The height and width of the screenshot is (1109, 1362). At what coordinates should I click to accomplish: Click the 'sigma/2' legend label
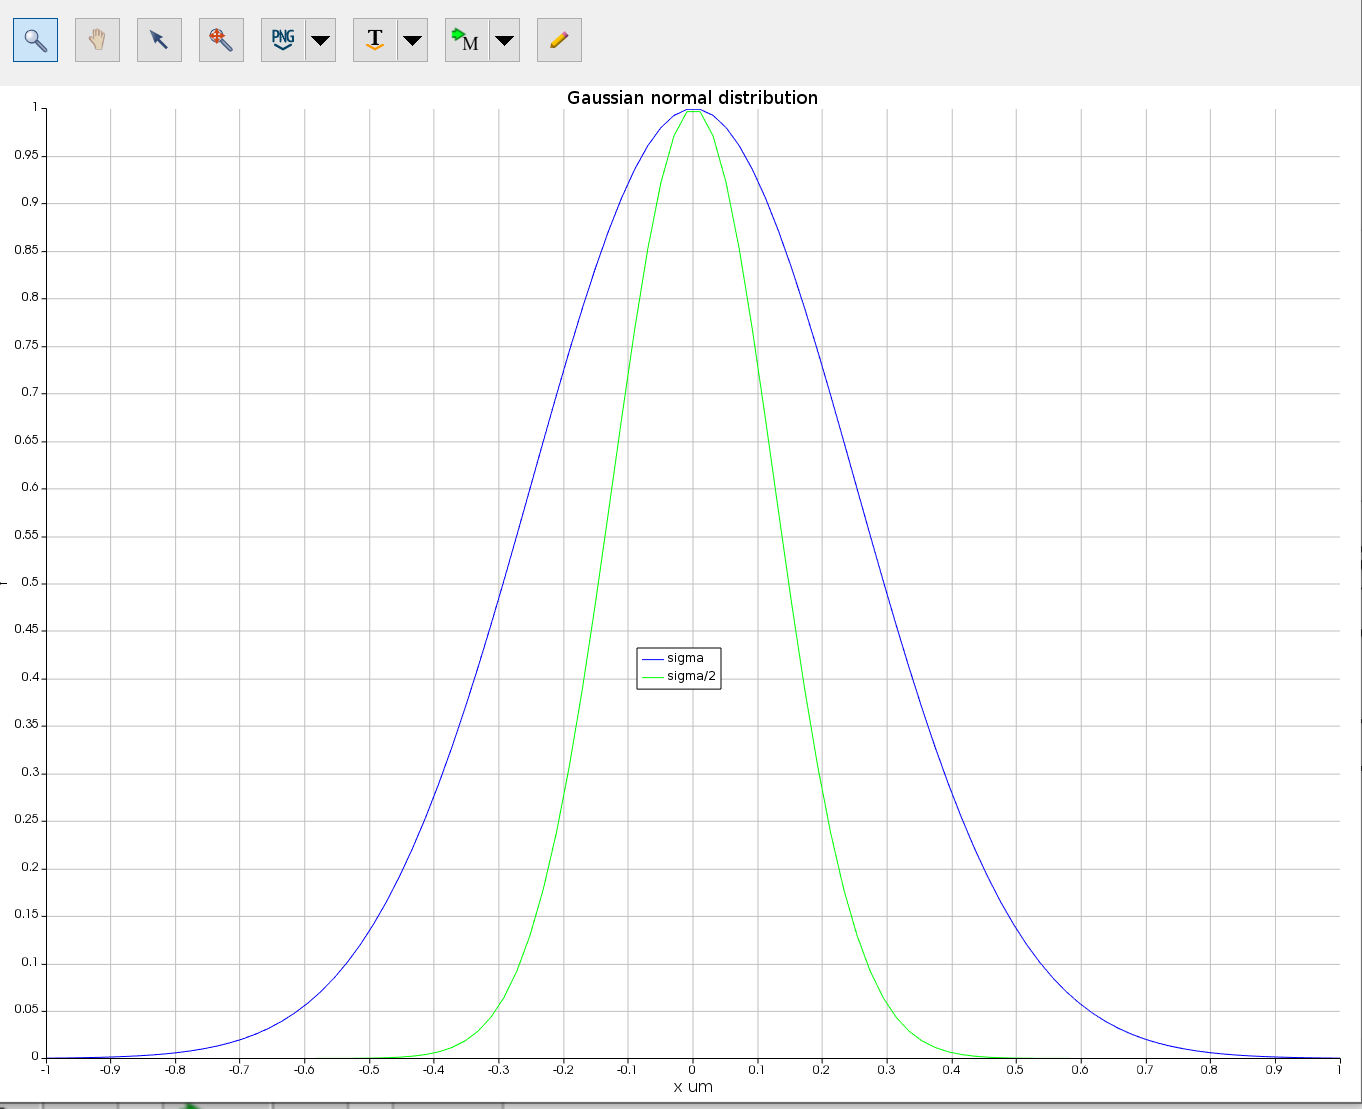tap(691, 676)
